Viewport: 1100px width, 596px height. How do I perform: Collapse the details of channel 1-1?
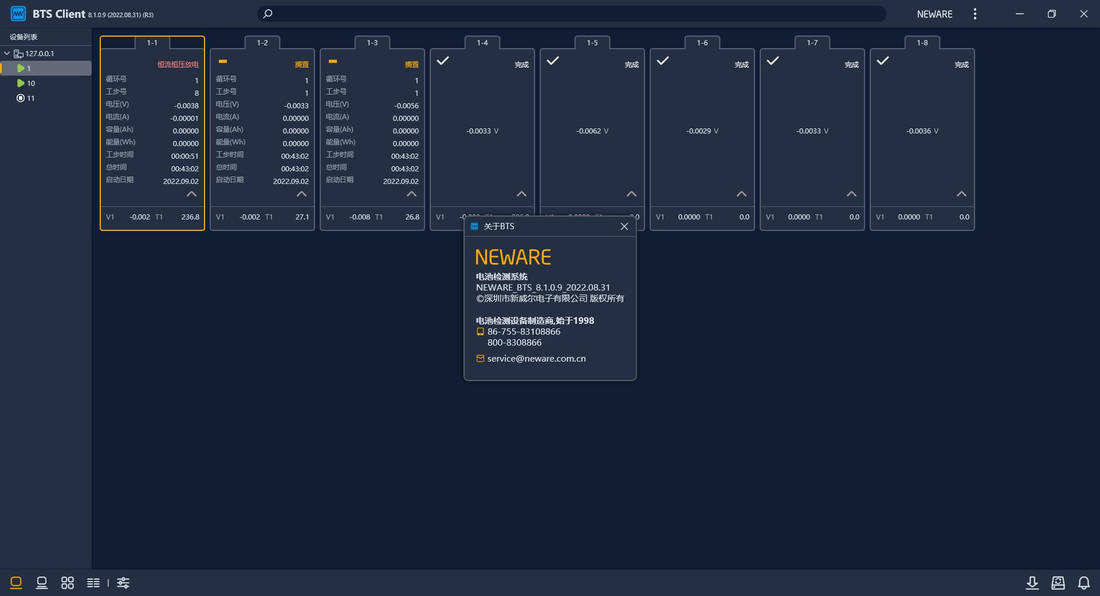[192, 194]
